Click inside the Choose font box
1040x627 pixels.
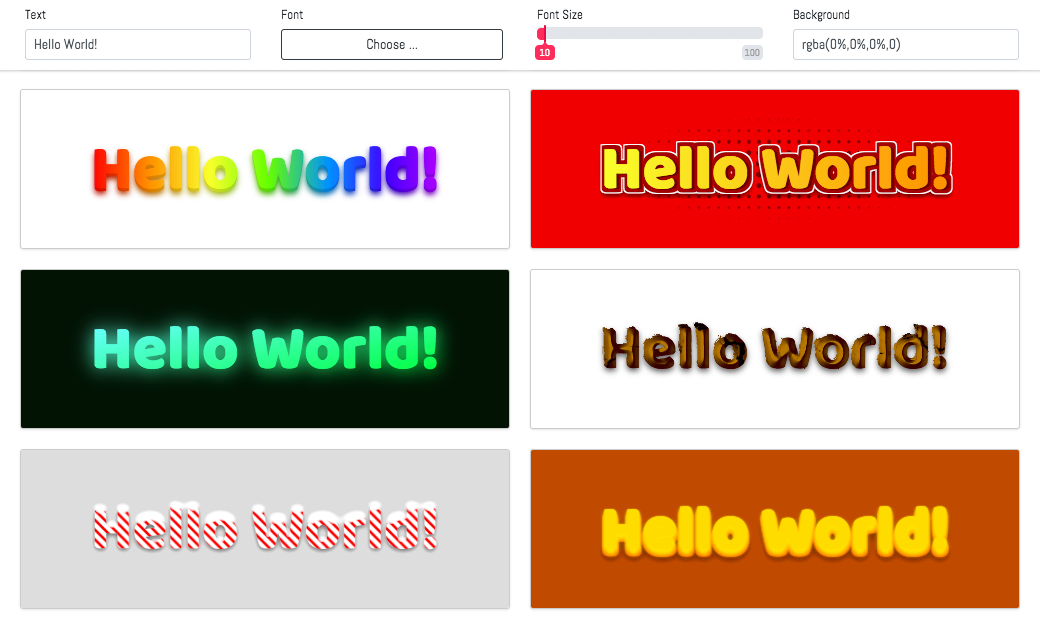[x=391, y=44]
